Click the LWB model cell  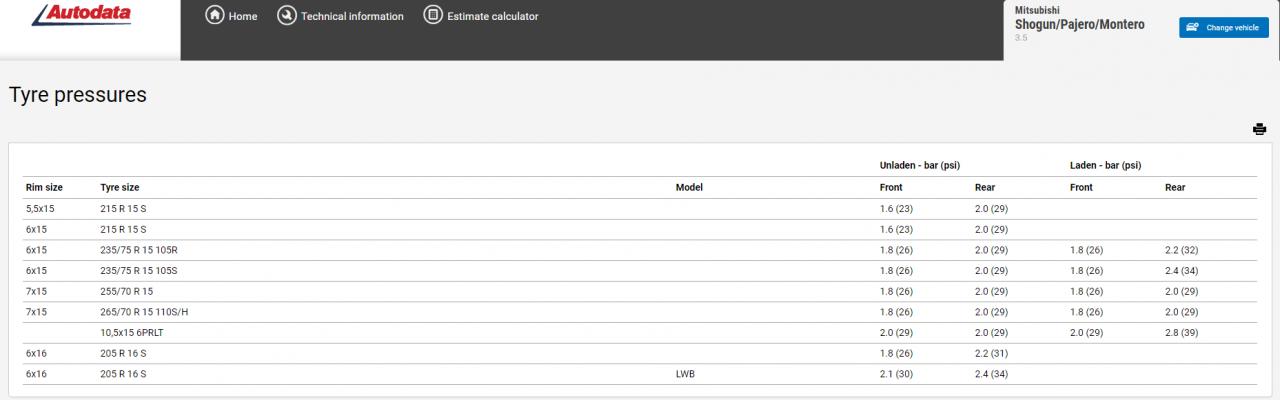click(685, 373)
